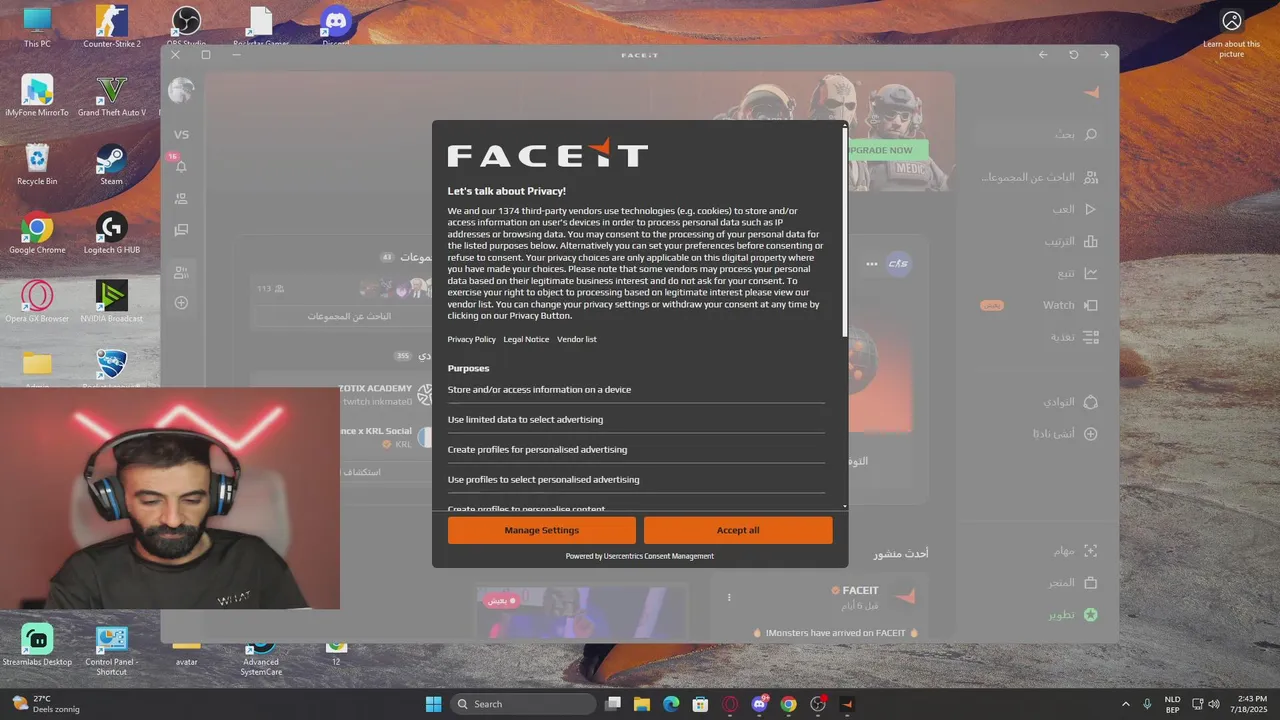Viewport: 1280px width, 720px height.
Task: Open the Watch item in FACEIT sidebar
Action: click(1070, 305)
